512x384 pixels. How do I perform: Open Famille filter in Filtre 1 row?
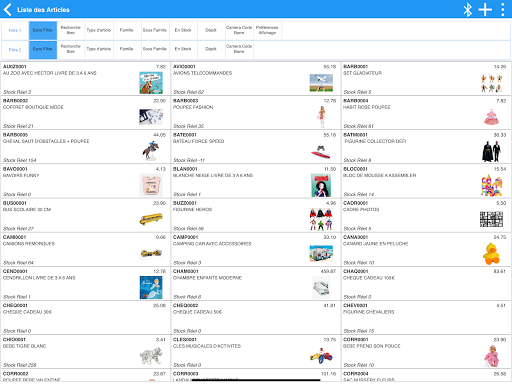coord(127,30)
